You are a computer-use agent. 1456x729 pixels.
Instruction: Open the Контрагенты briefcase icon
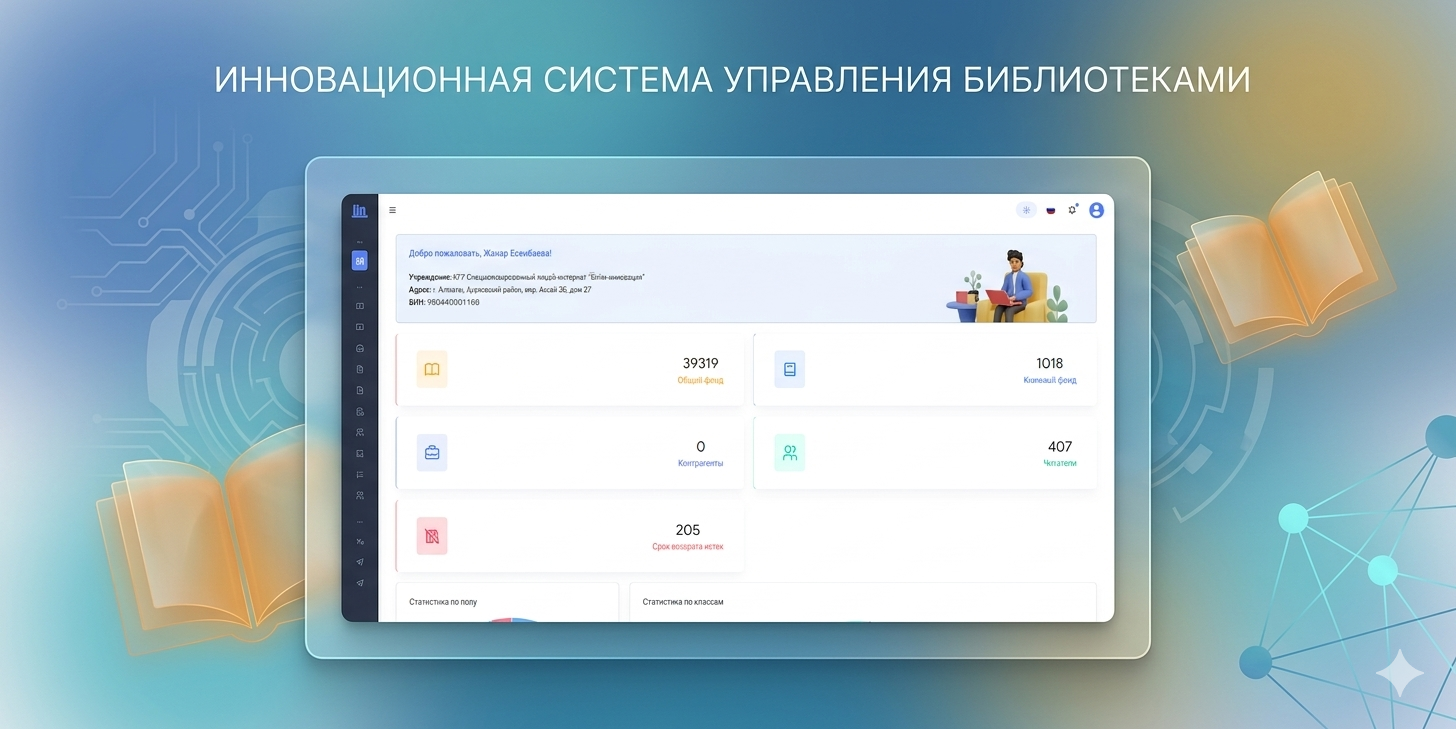pyautogui.click(x=431, y=452)
